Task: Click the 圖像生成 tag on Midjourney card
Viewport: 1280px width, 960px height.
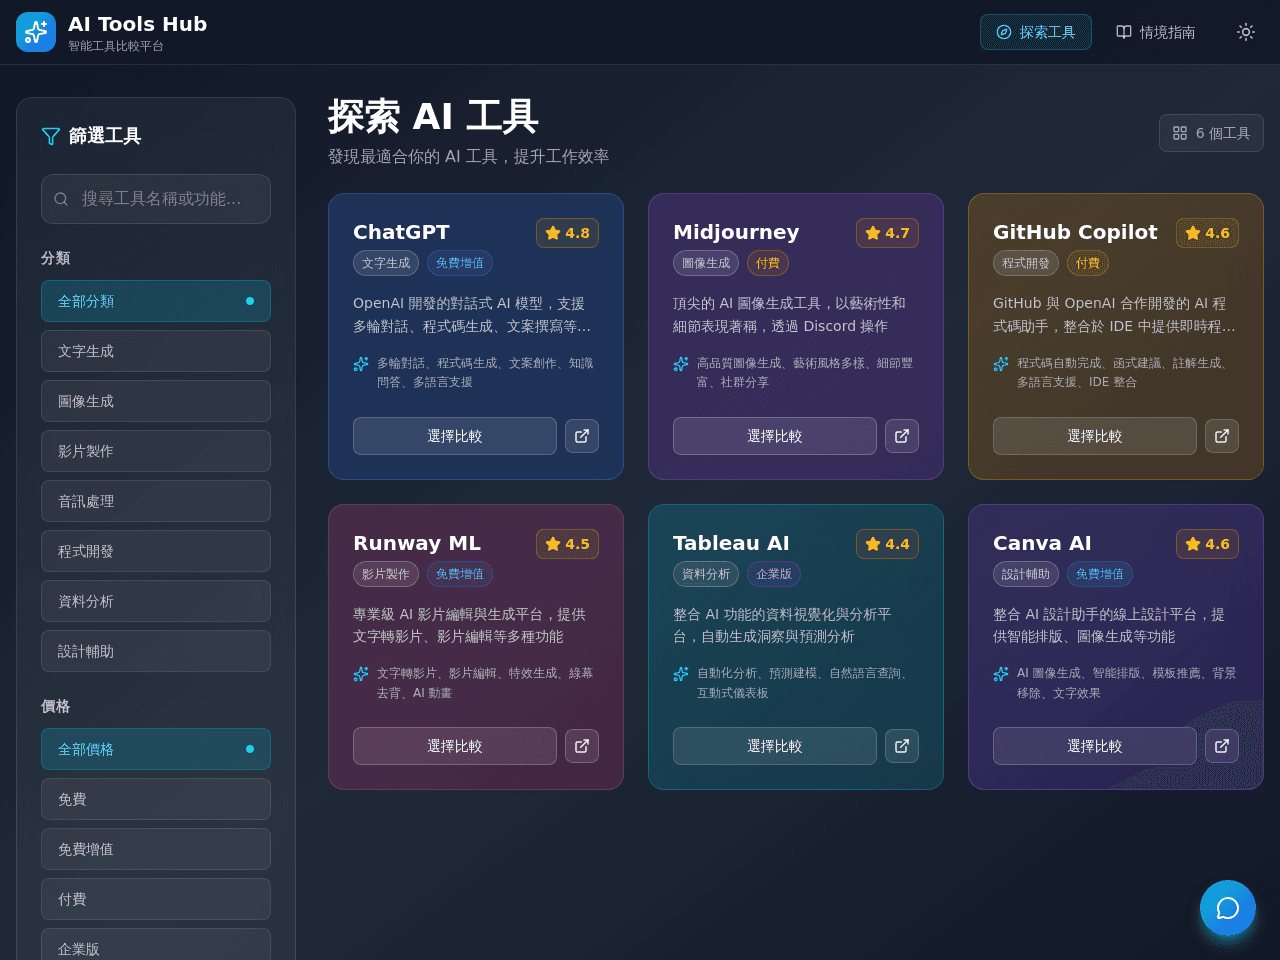Action: point(706,263)
